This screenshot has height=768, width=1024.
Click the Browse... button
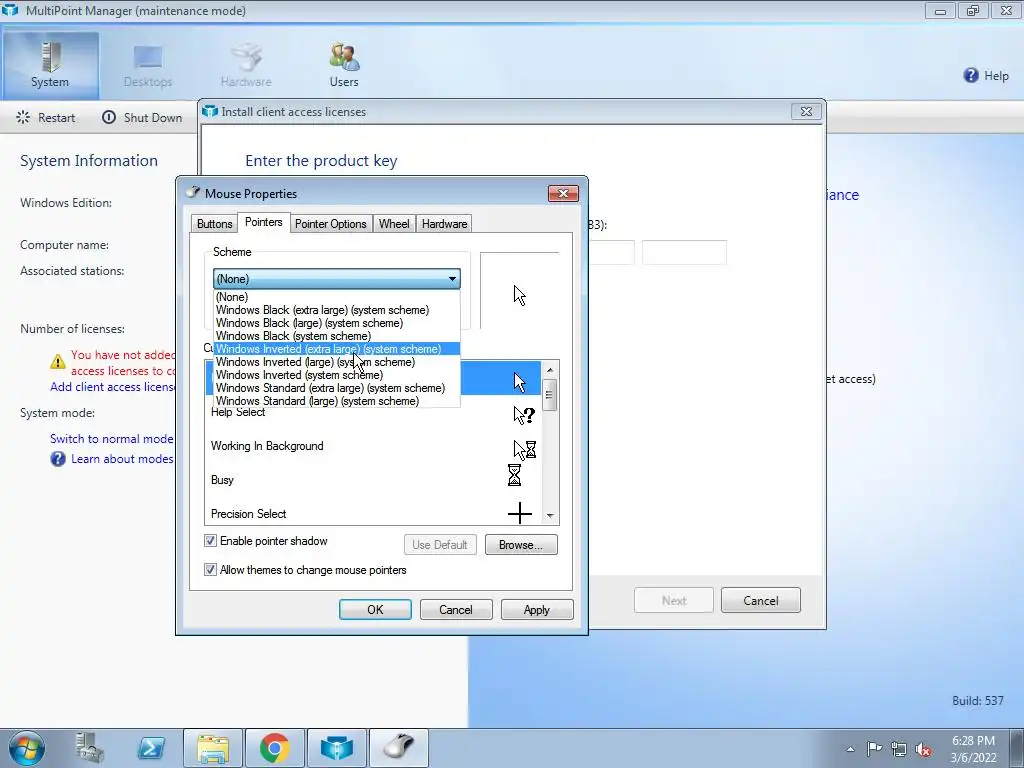pos(520,545)
